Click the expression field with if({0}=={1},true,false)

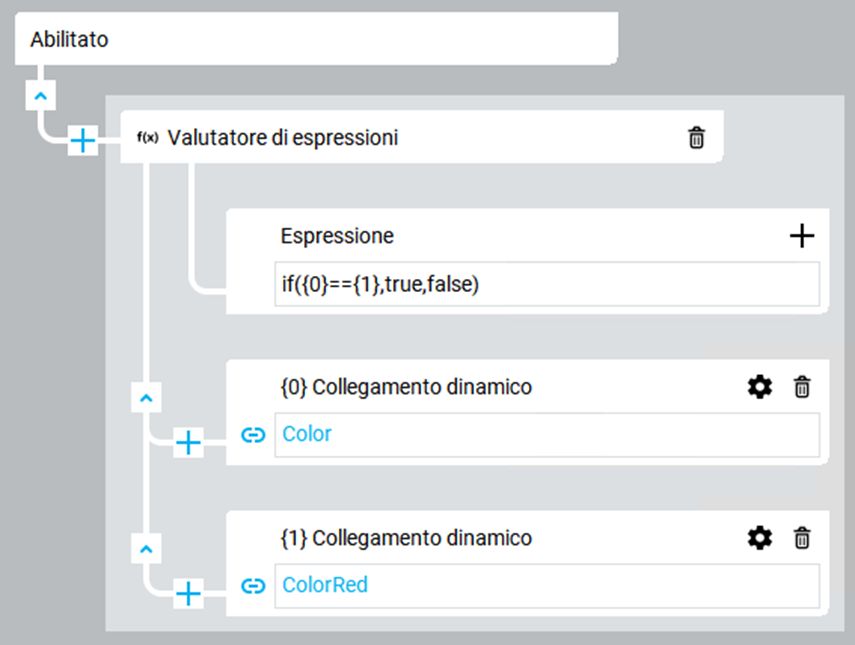coord(547,284)
